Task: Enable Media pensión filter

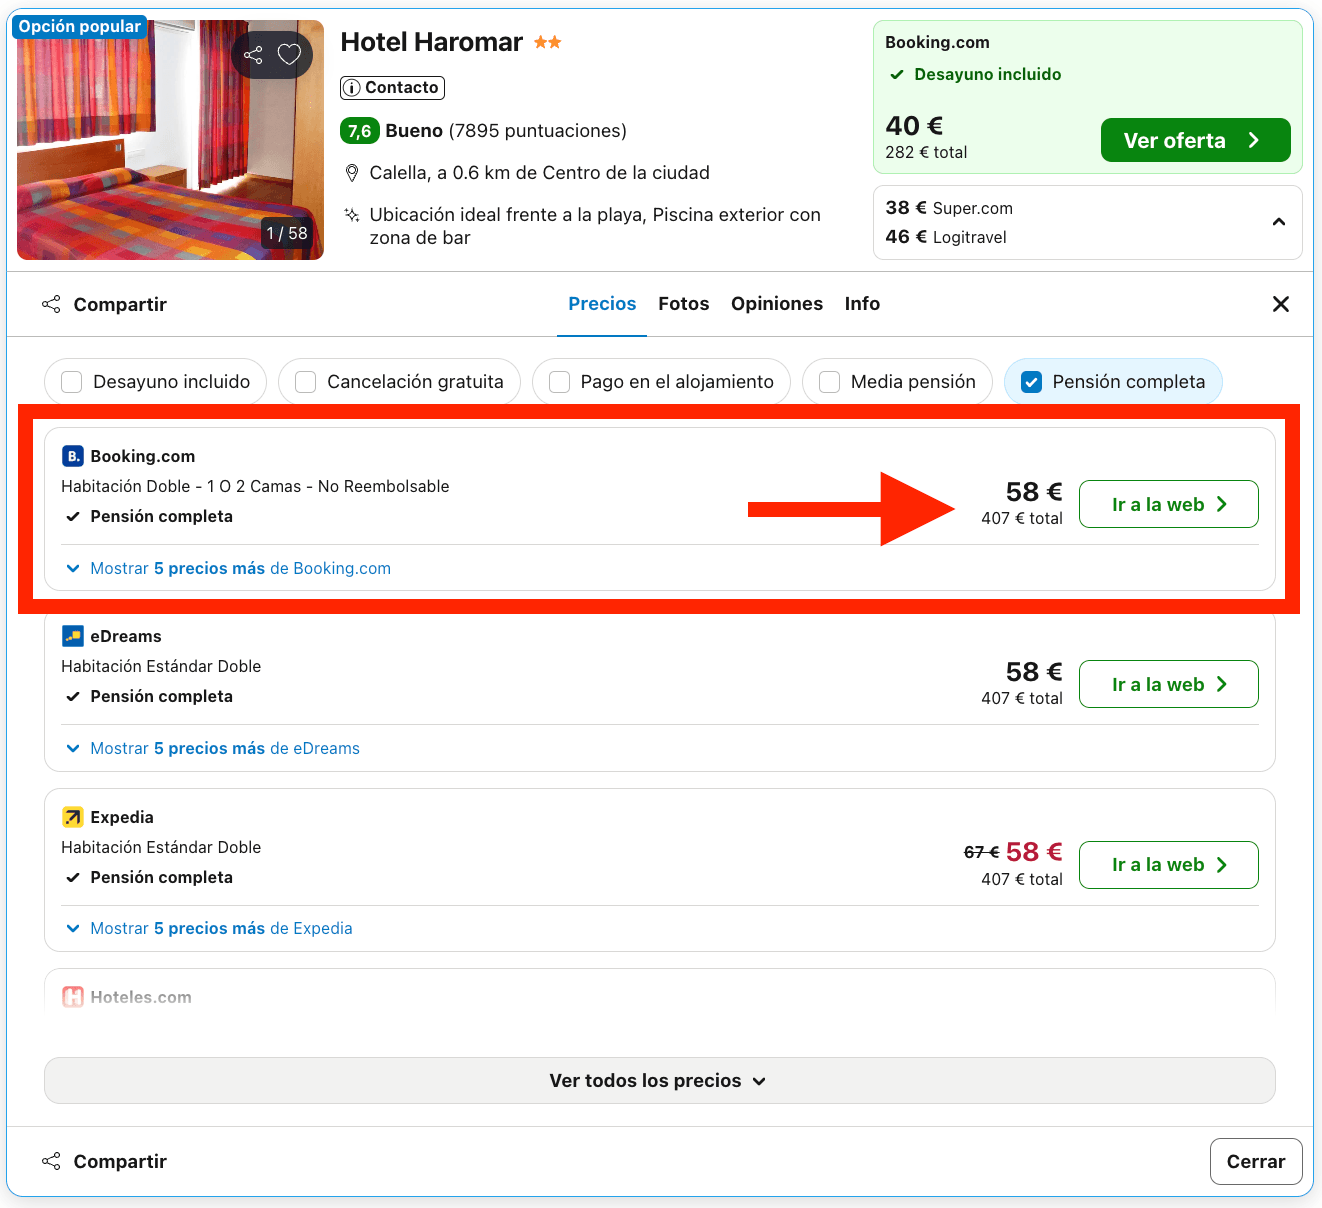Action: [897, 382]
